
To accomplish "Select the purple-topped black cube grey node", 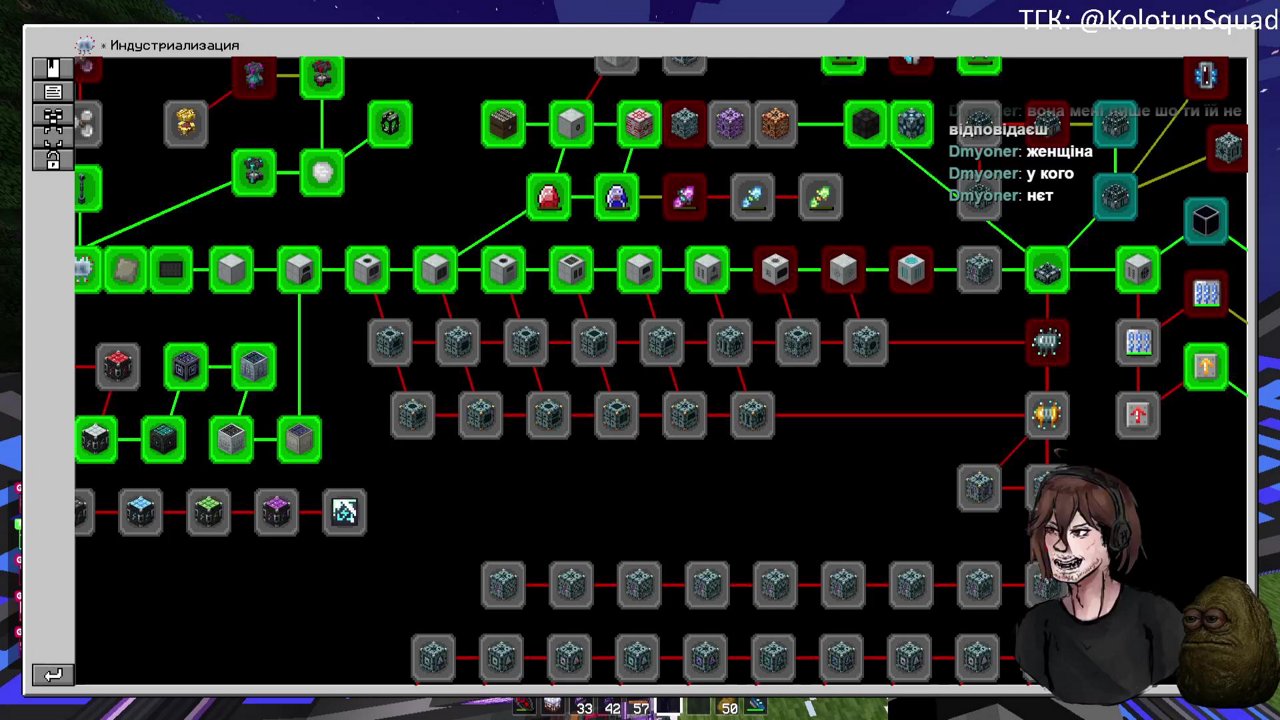I will 276,512.
